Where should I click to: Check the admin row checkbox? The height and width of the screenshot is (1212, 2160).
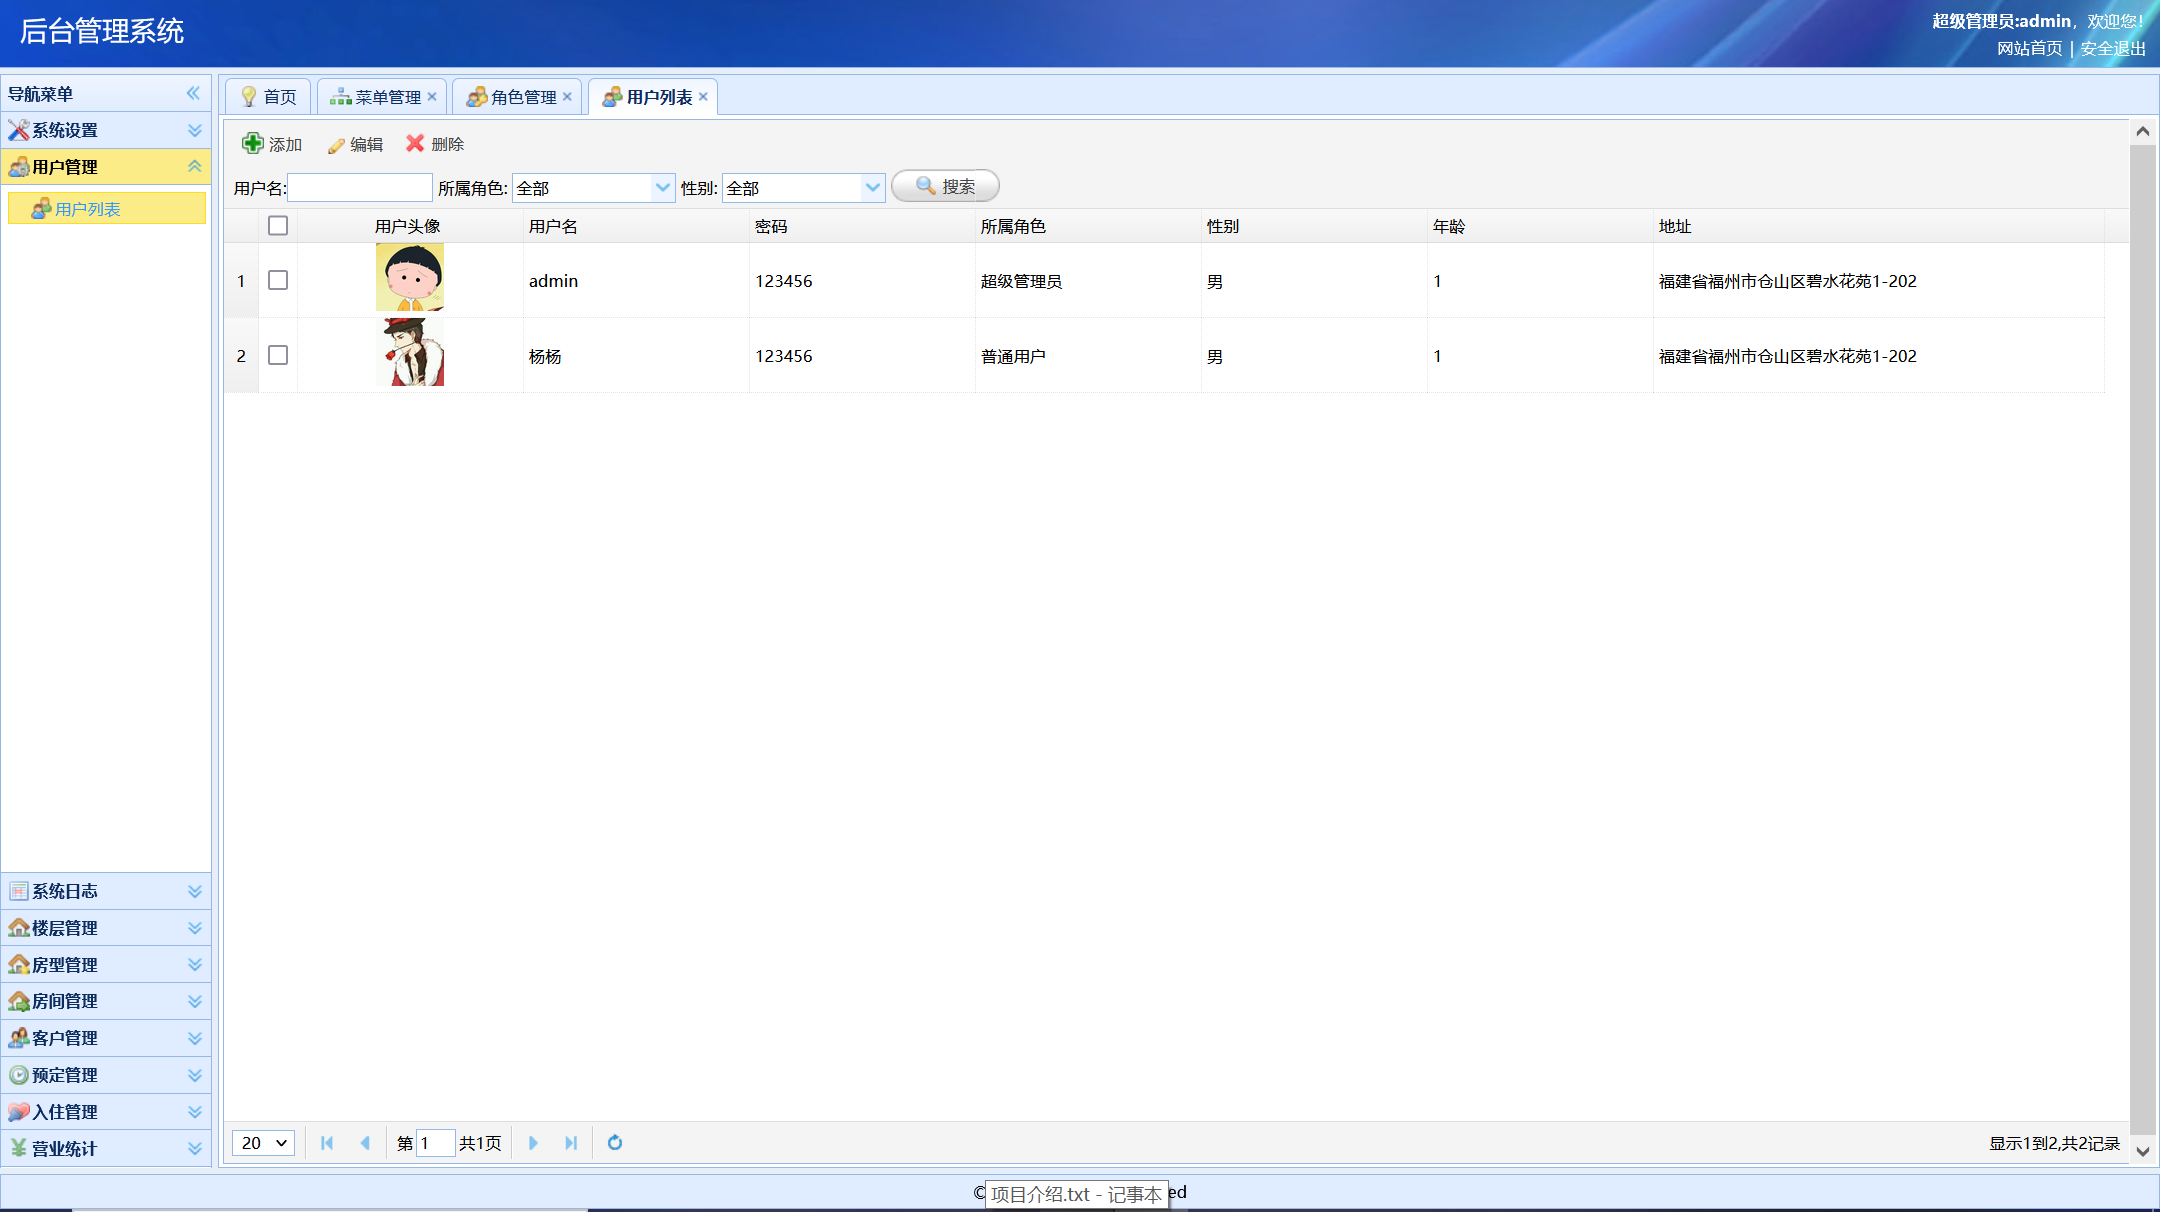tap(278, 281)
